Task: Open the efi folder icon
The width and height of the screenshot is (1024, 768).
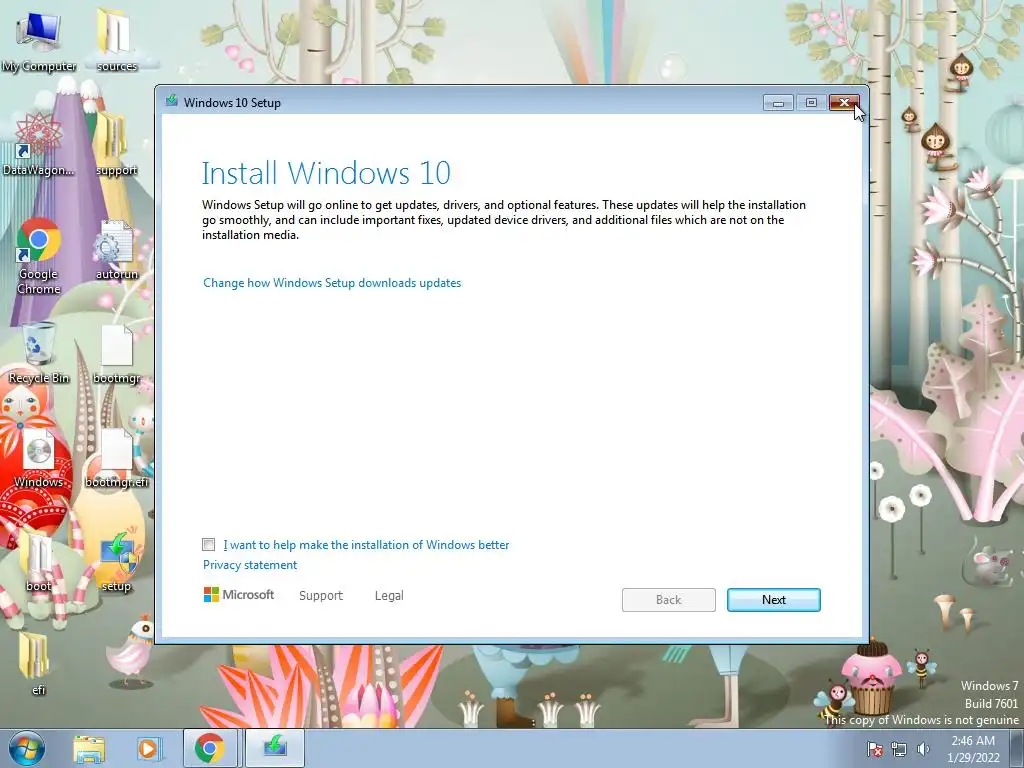Action: tap(34, 663)
